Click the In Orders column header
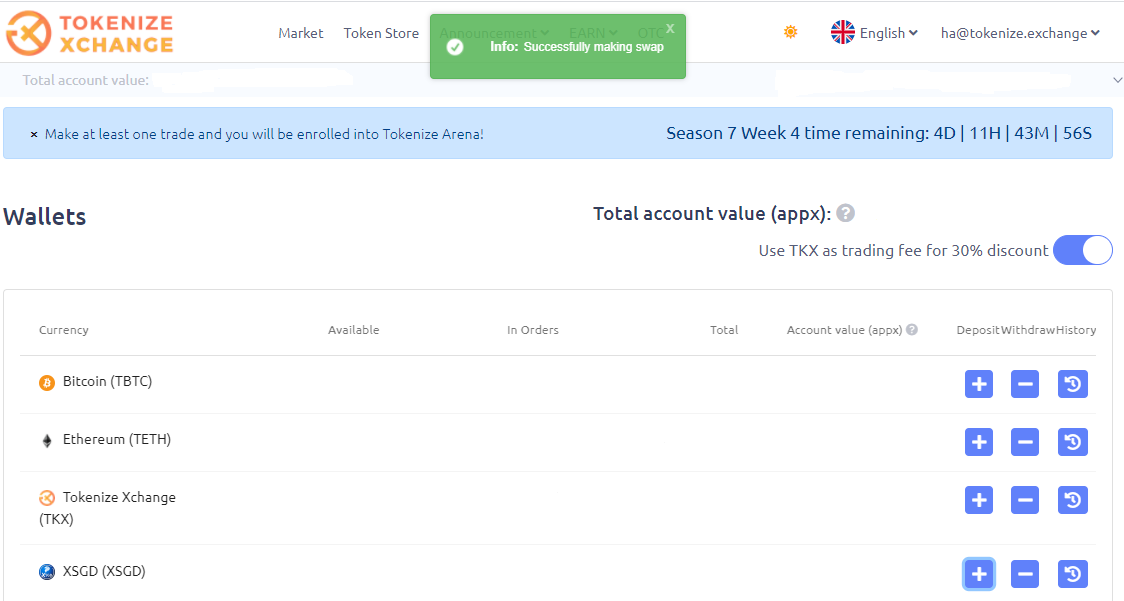1124x601 pixels. tap(533, 330)
